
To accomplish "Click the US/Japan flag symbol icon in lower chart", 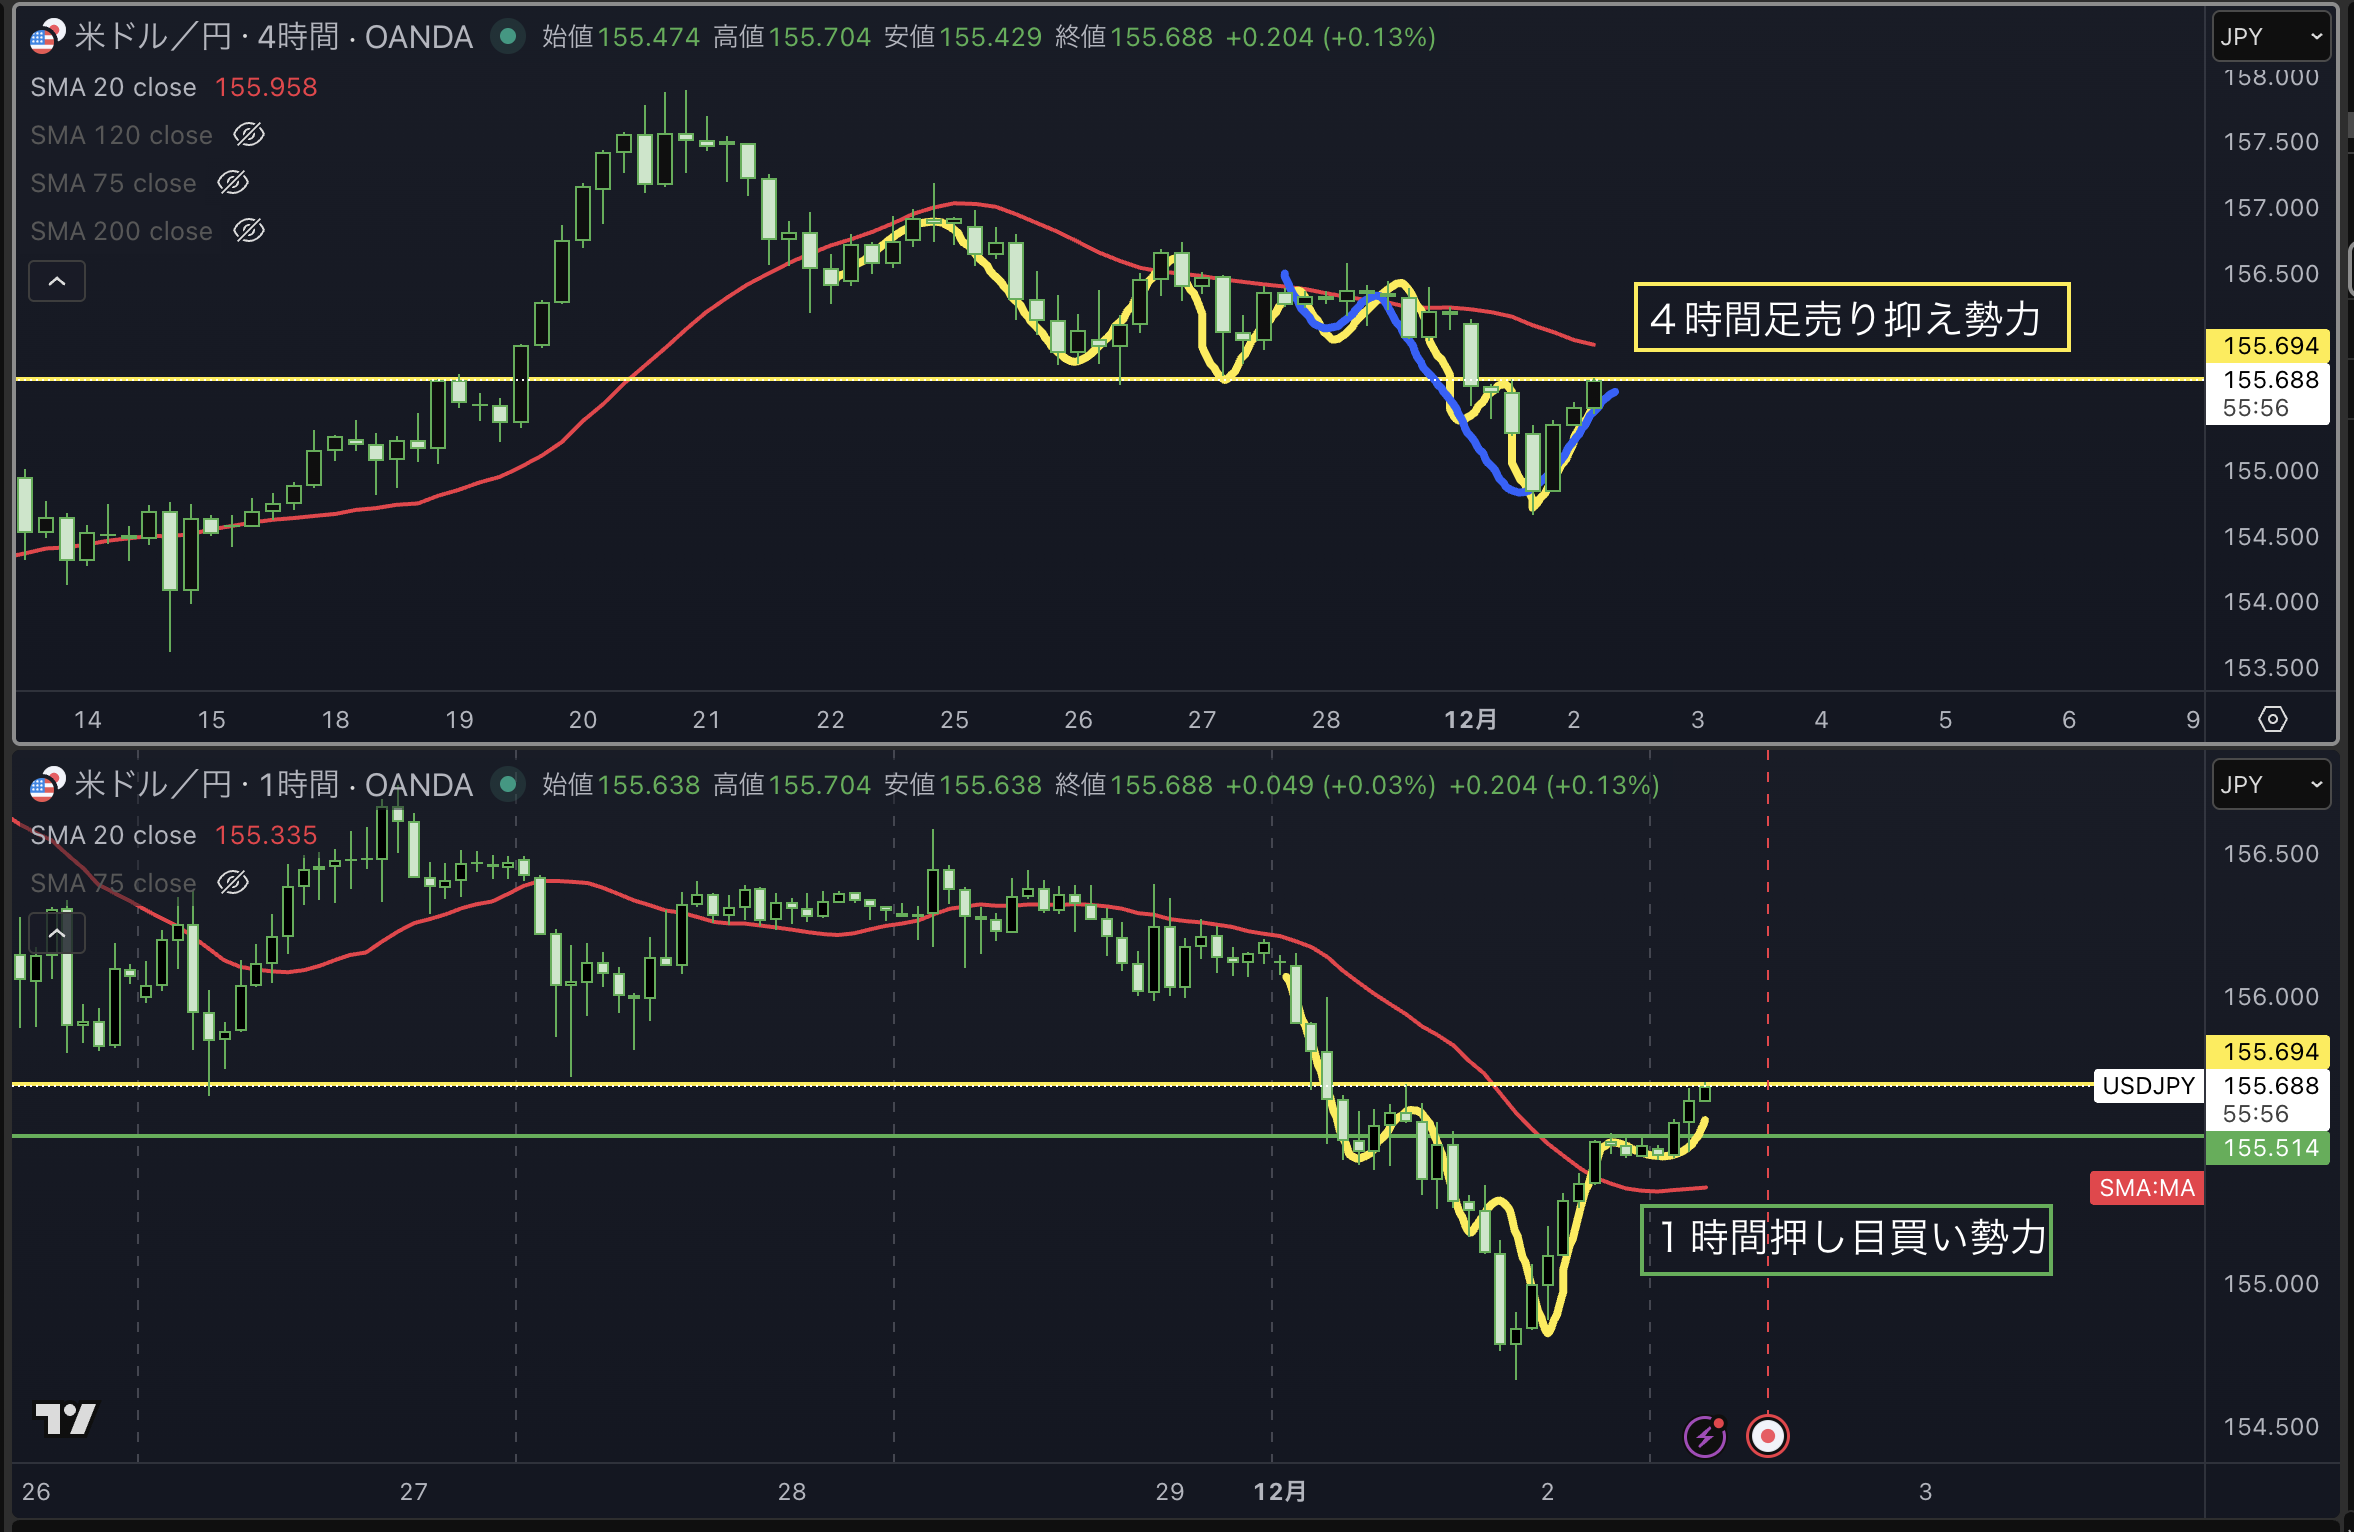I will pos(46,785).
